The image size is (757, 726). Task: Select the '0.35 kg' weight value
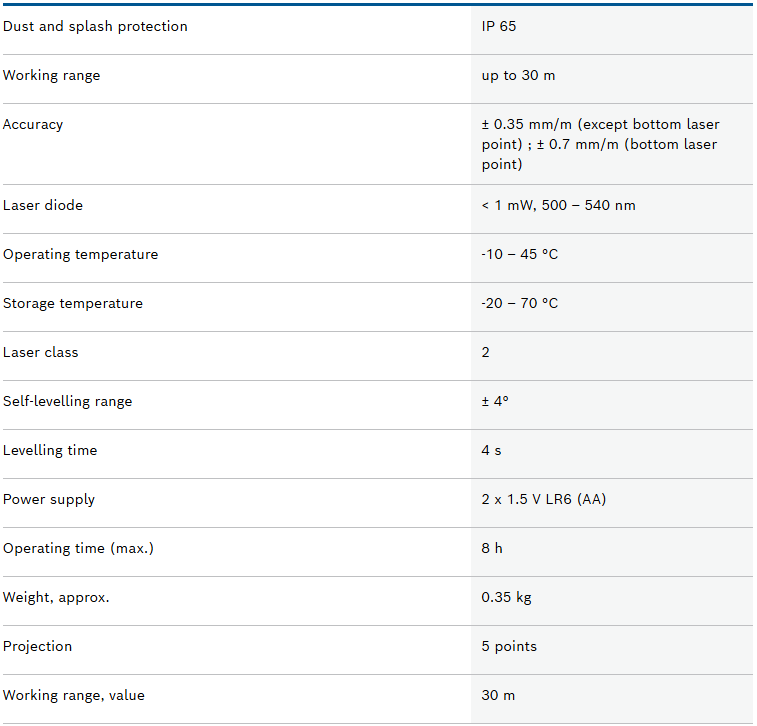(x=506, y=598)
